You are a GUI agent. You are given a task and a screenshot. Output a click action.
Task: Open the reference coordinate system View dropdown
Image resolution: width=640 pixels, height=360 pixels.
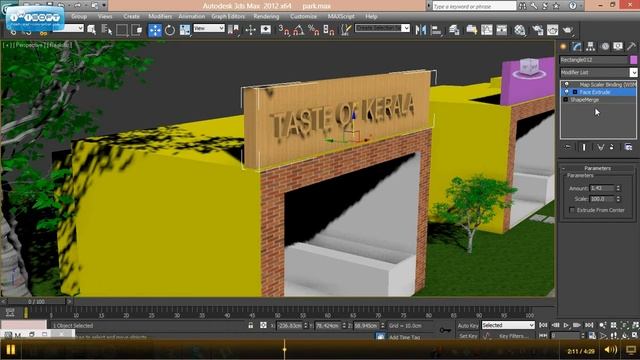click(x=209, y=28)
